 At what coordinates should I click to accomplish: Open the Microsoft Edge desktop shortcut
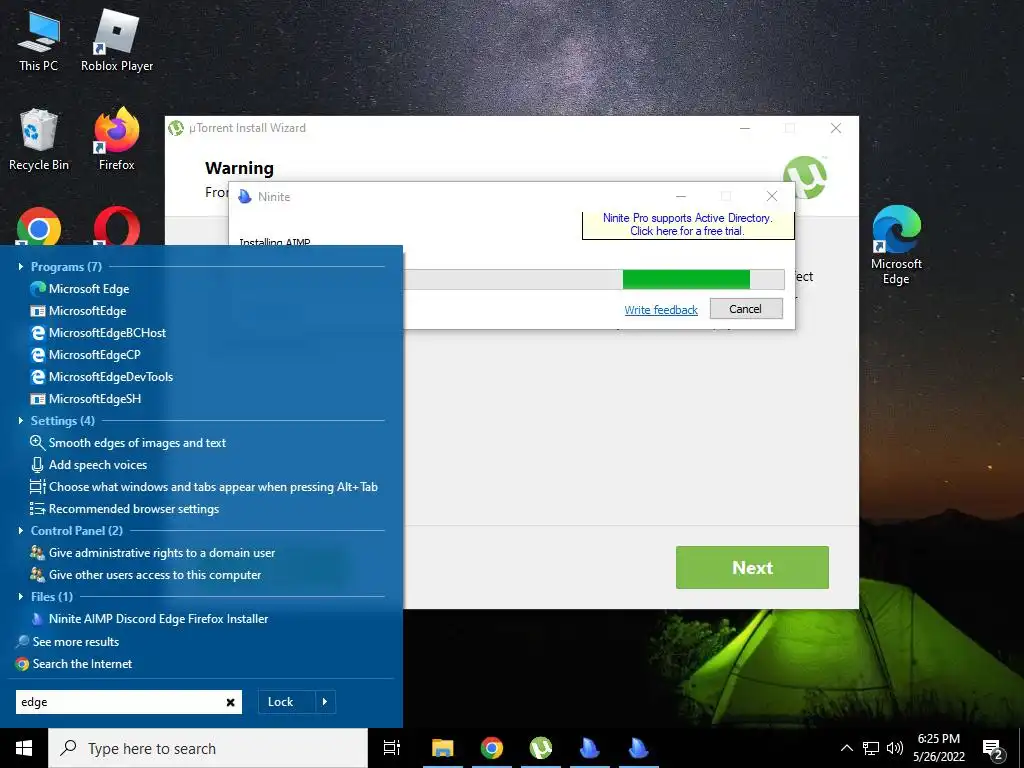pyautogui.click(x=896, y=246)
